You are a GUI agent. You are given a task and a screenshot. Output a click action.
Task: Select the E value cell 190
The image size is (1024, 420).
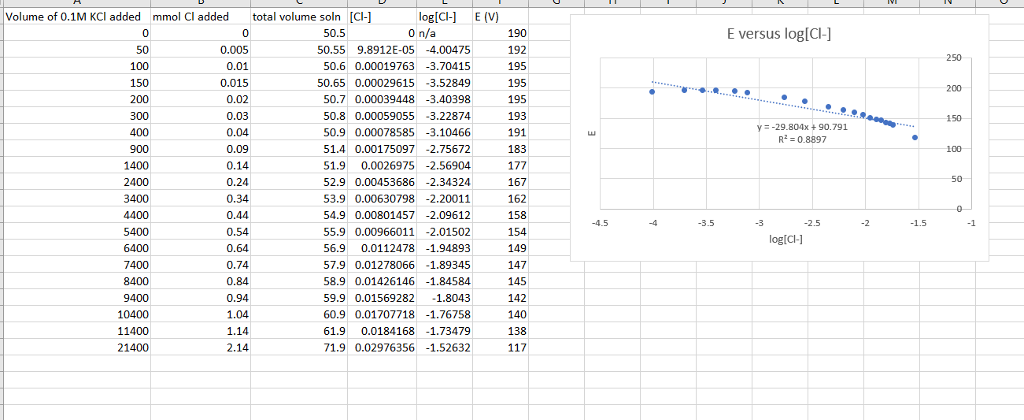500,33
